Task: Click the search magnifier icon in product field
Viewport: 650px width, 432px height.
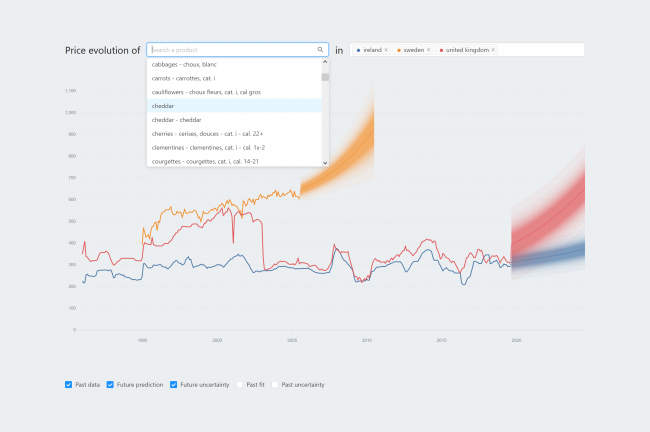Action: pos(320,49)
